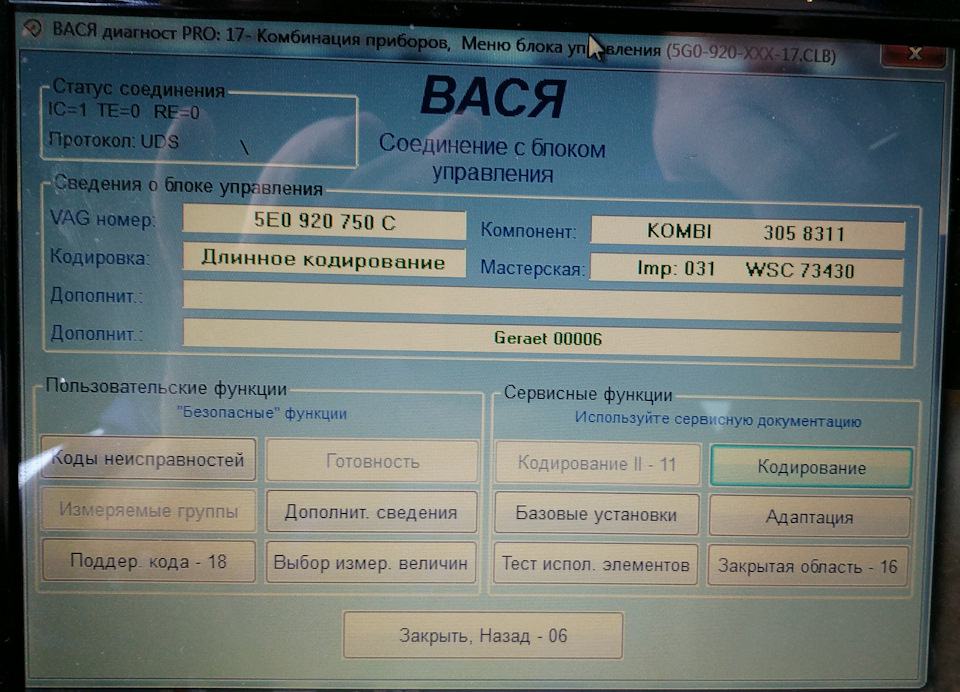
Task: Select the Кодировка field with Длинное кодирование
Action: click(325, 262)
